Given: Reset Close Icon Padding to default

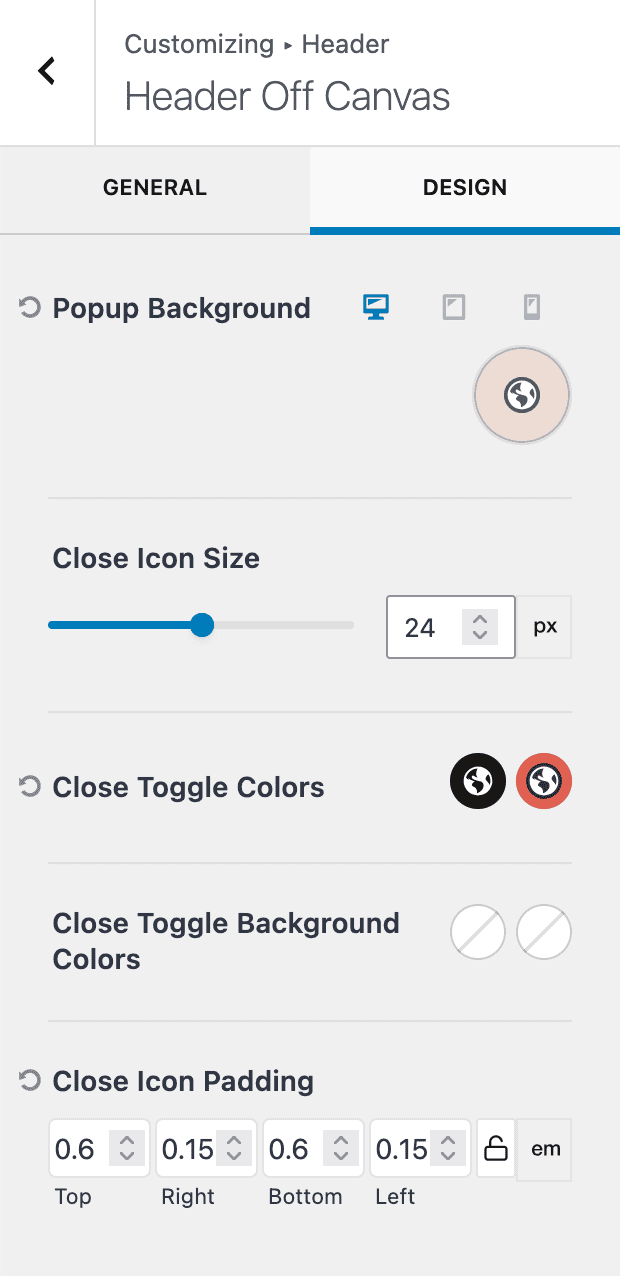Looking at the screenshot, I should point(27,1080).
